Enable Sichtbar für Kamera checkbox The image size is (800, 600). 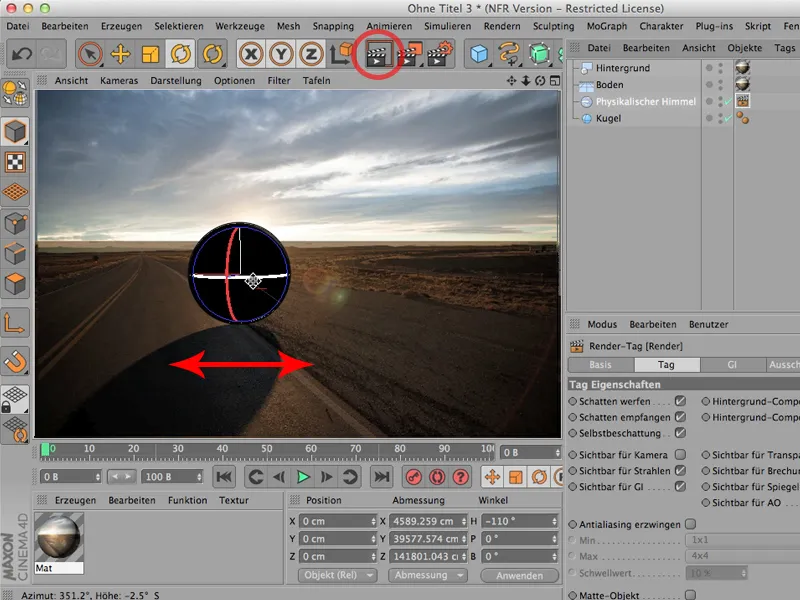[680, 454]
